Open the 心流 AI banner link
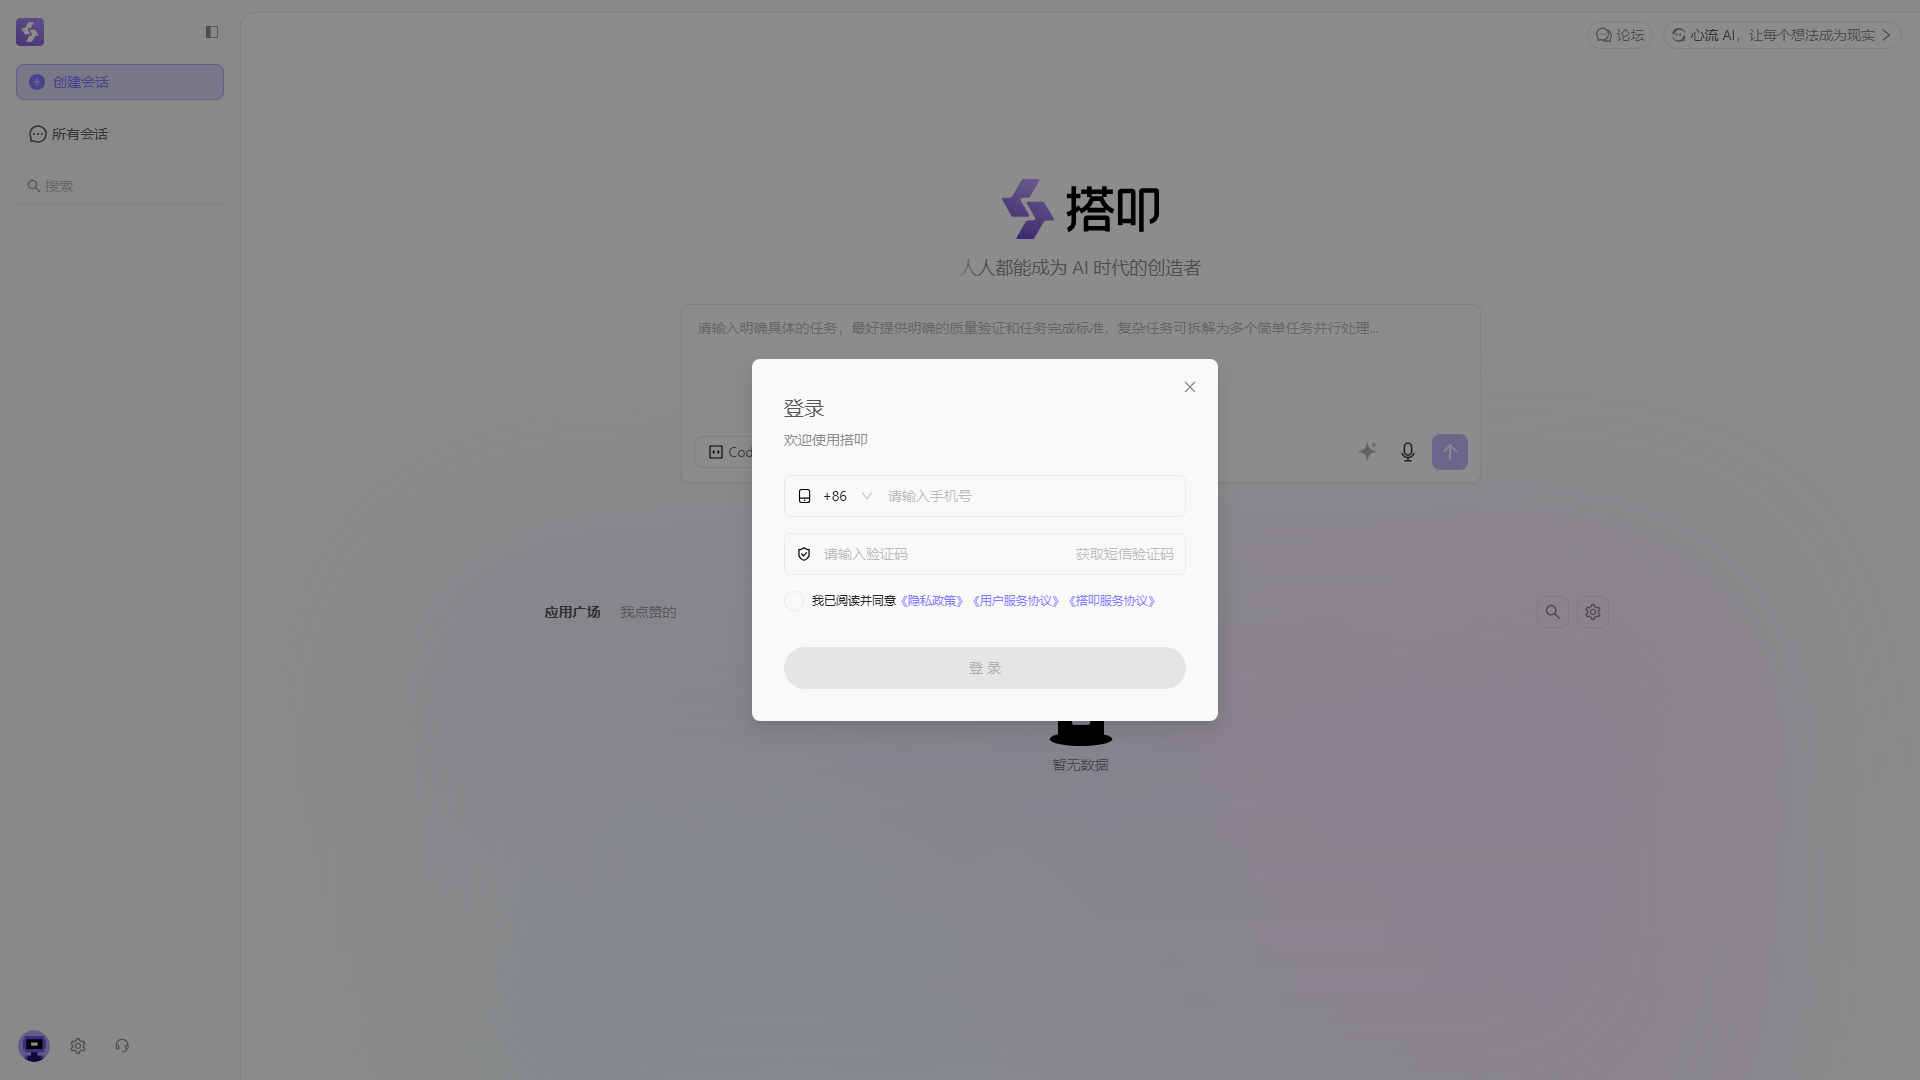Image resolution: width=1920 pixels, height=1080 pixels. pyautogui.click(x=1781, y=35)
